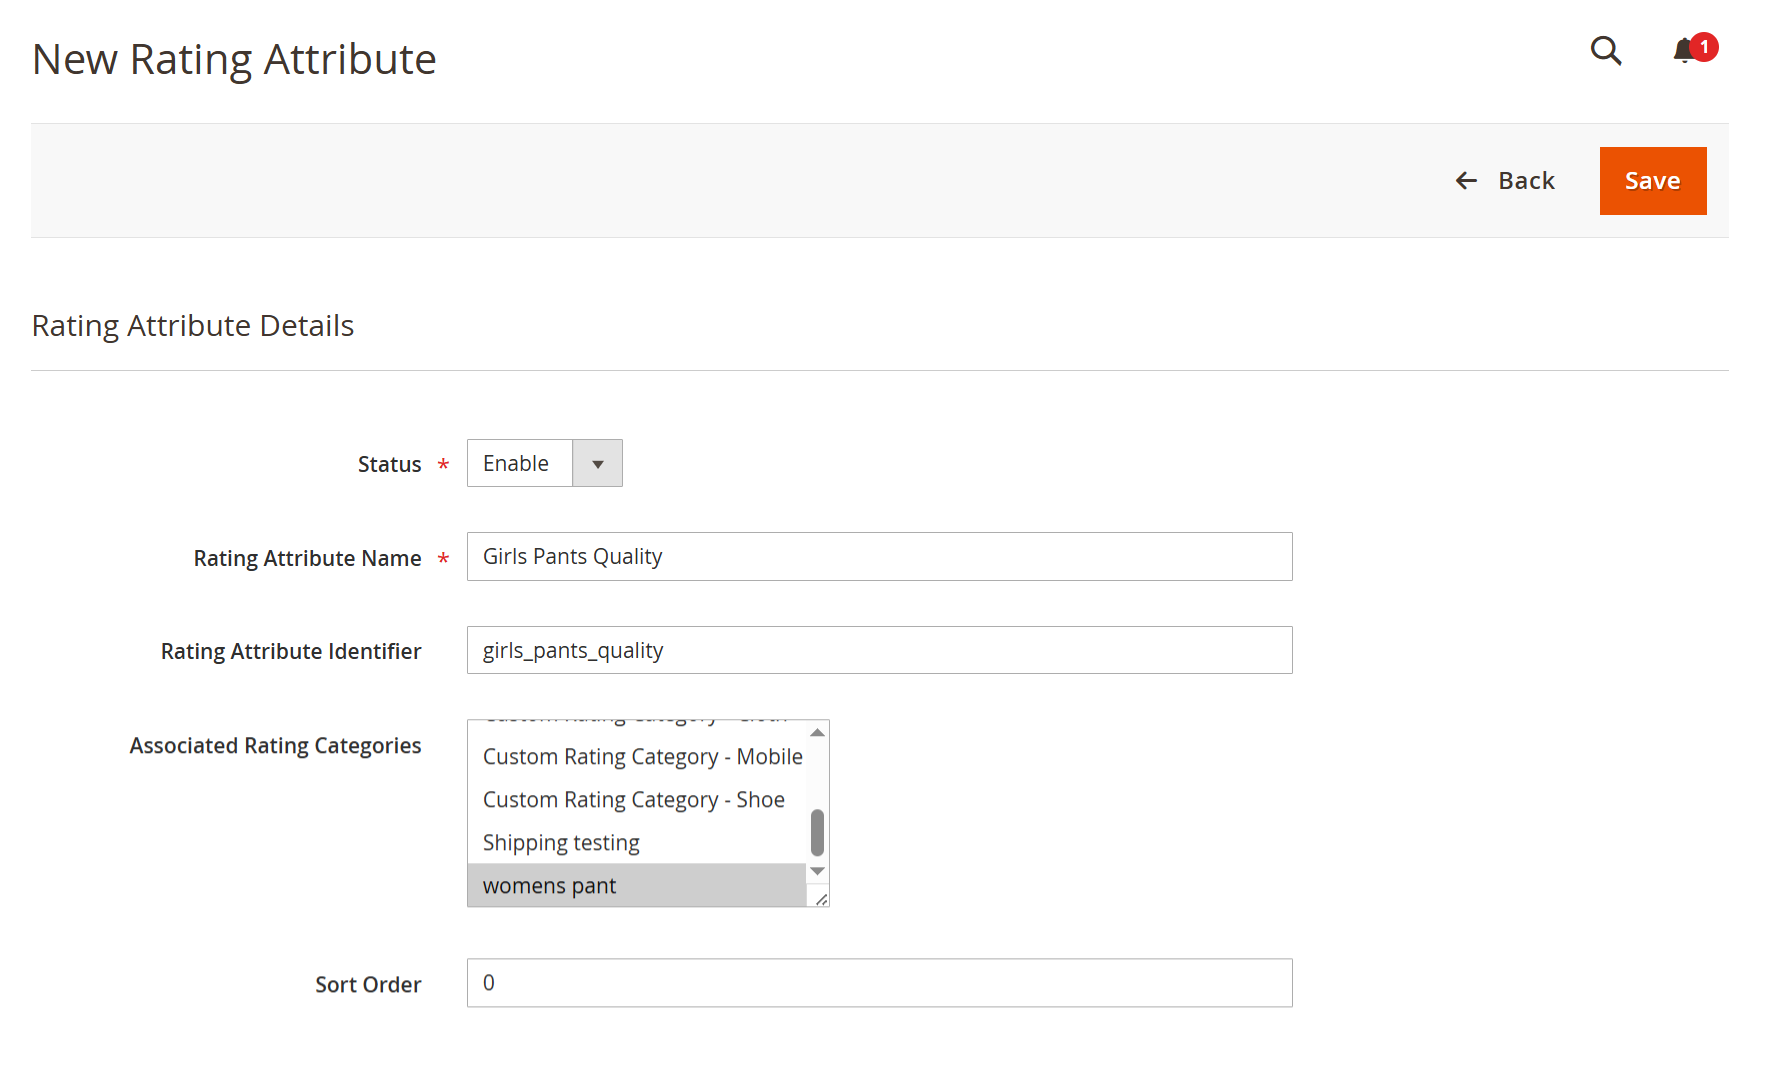Click the categories list scroll-down arrow
The image size is (1771, 1066).
[x=817, y=871]
